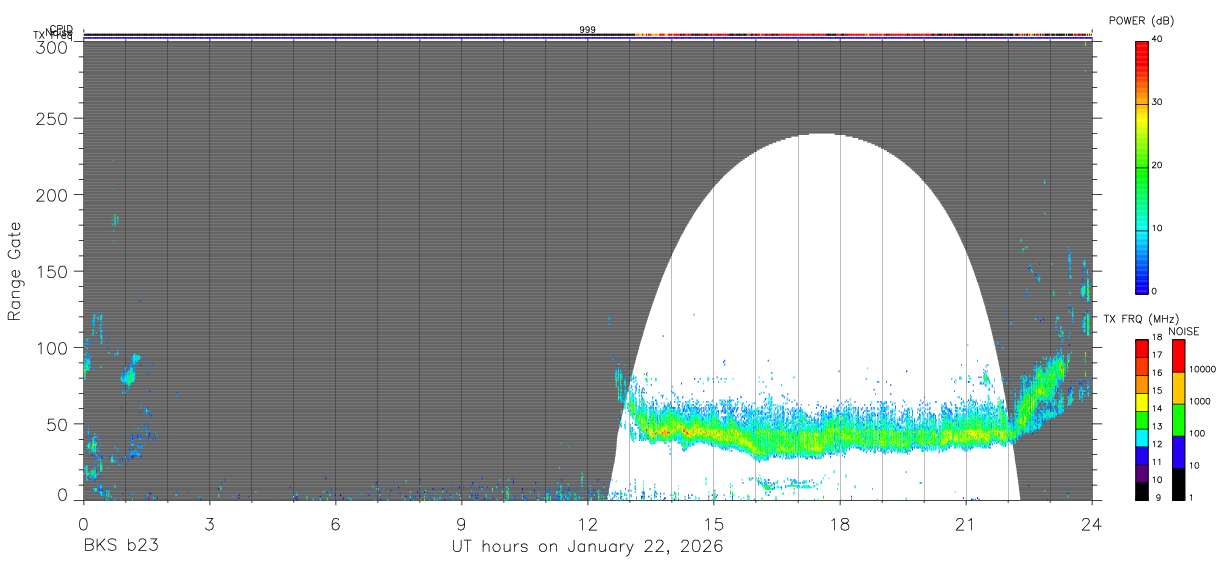Click the red NOISE legend swatch above 10000
1228x567 pixels.
point(1178,356)
